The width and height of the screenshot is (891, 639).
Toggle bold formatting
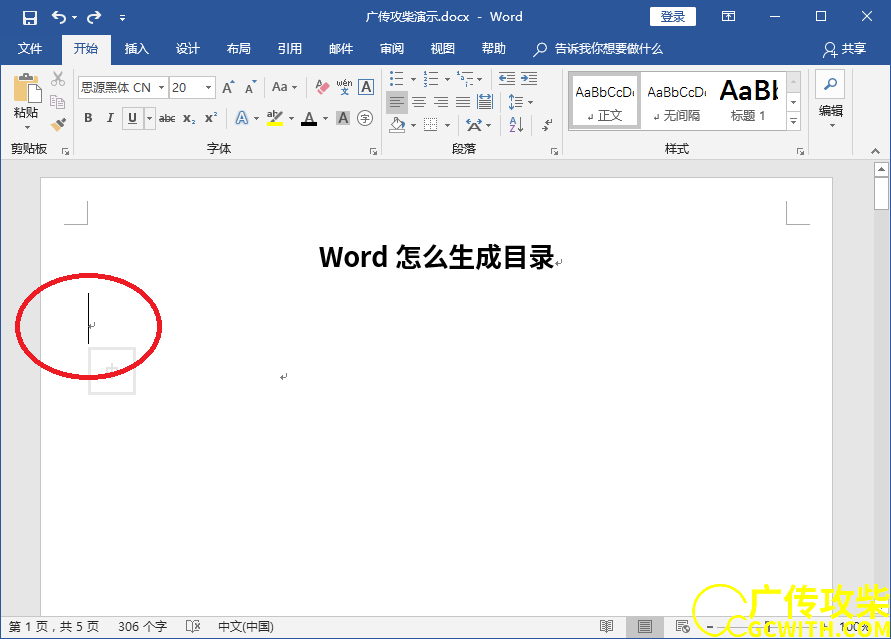click(x=88, y=118)
